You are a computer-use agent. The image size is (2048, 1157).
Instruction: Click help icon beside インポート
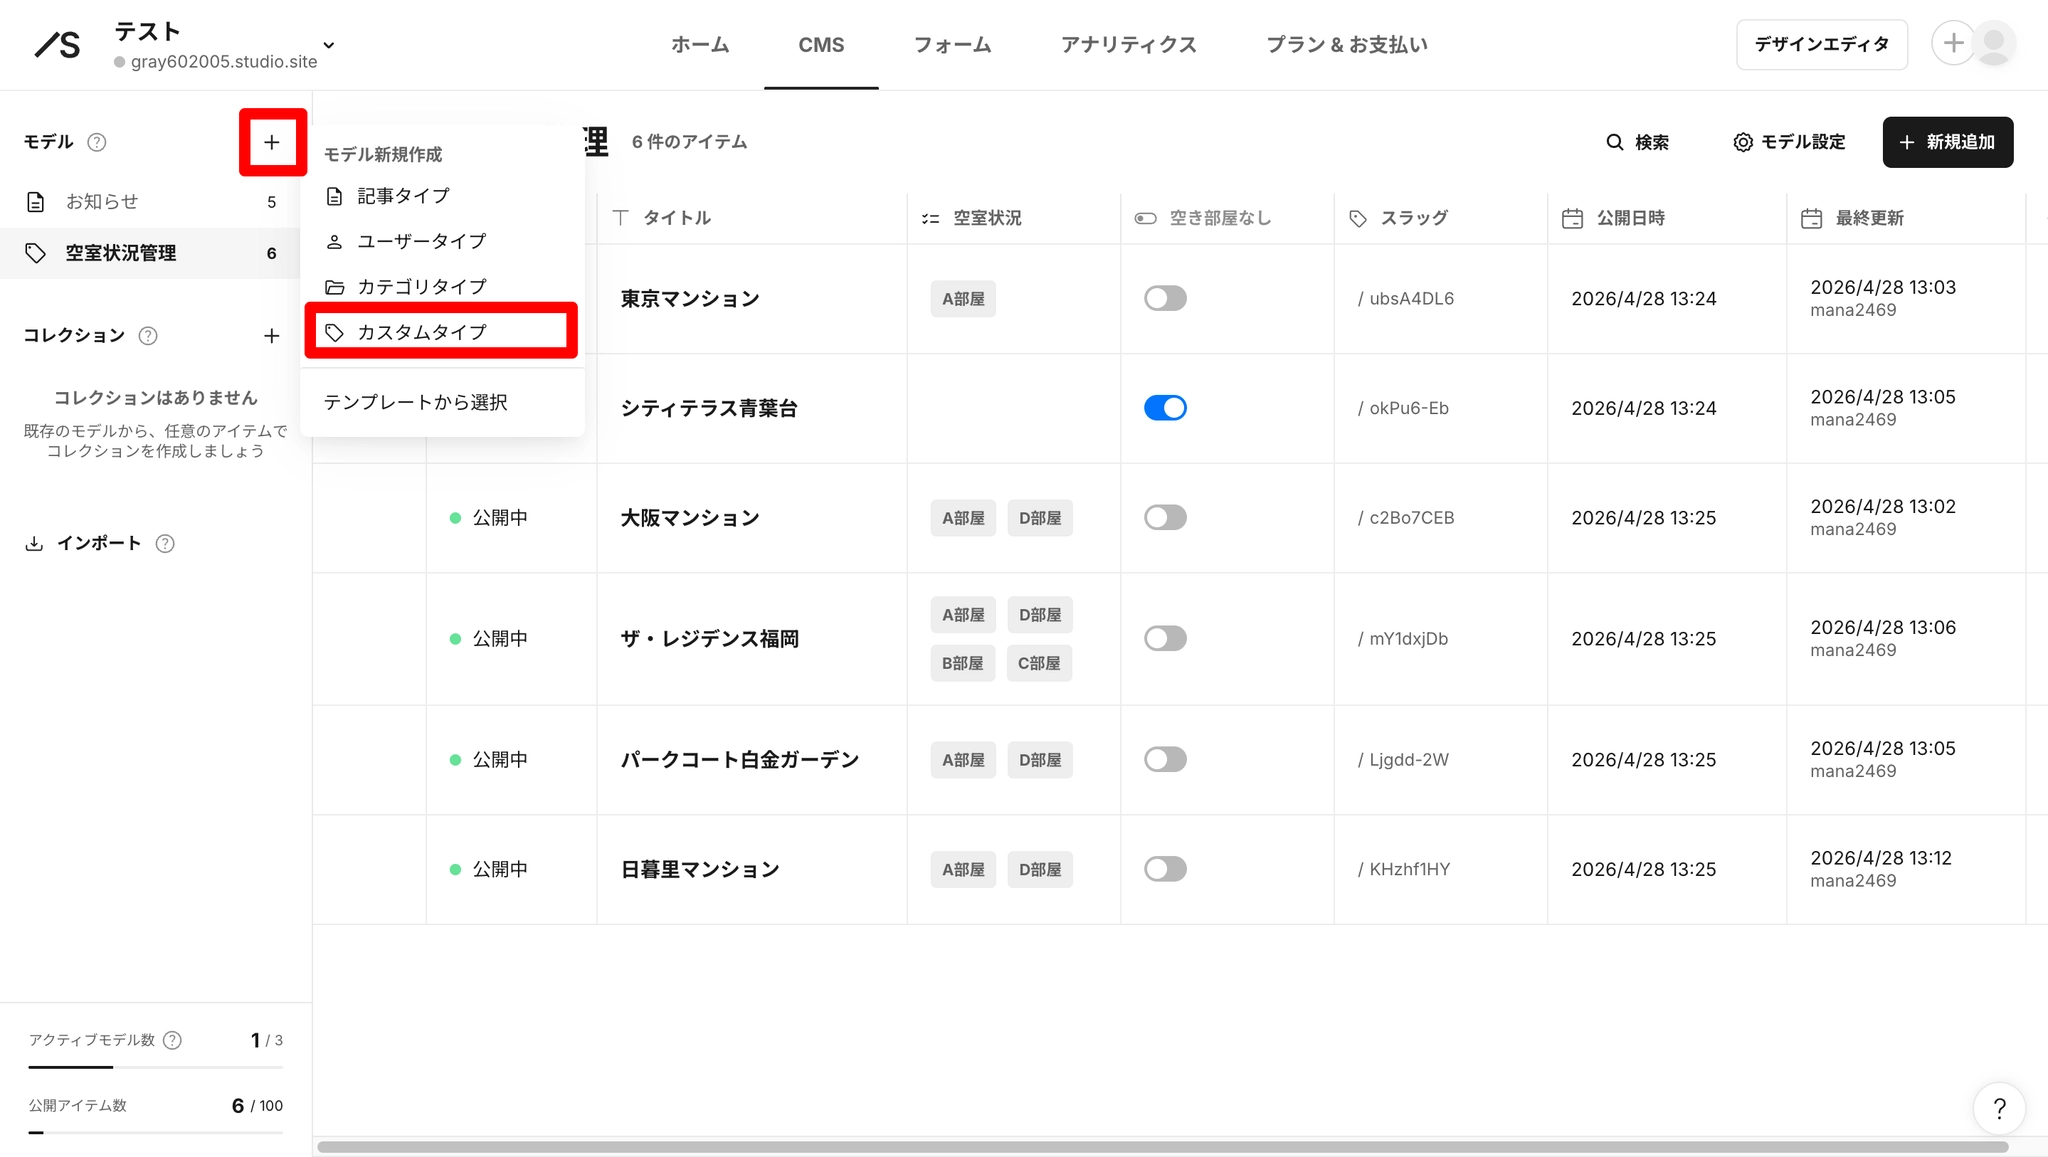[165, 543]
